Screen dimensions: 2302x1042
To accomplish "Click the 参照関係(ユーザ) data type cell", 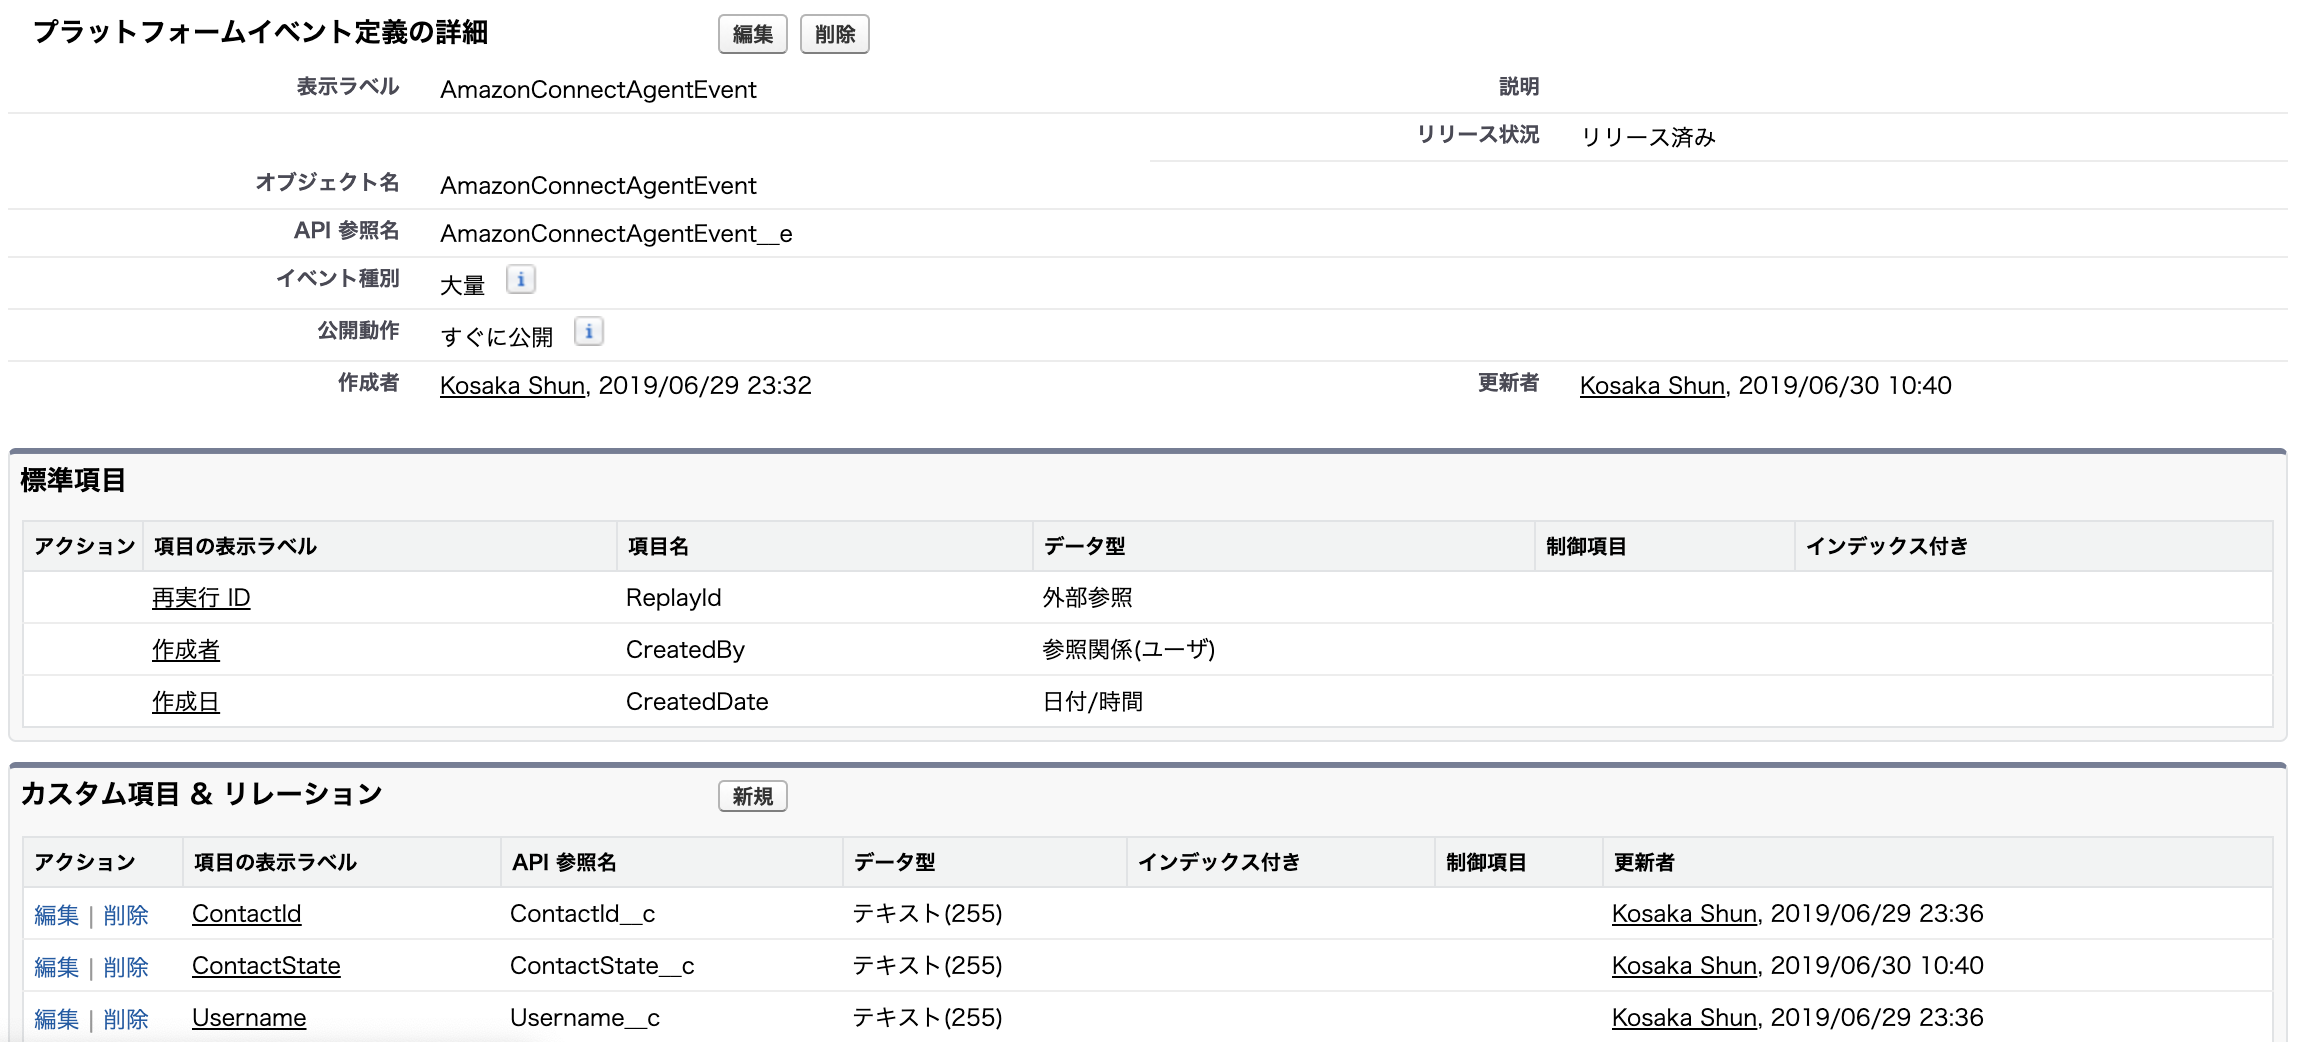I will (x=1129, y=649).
